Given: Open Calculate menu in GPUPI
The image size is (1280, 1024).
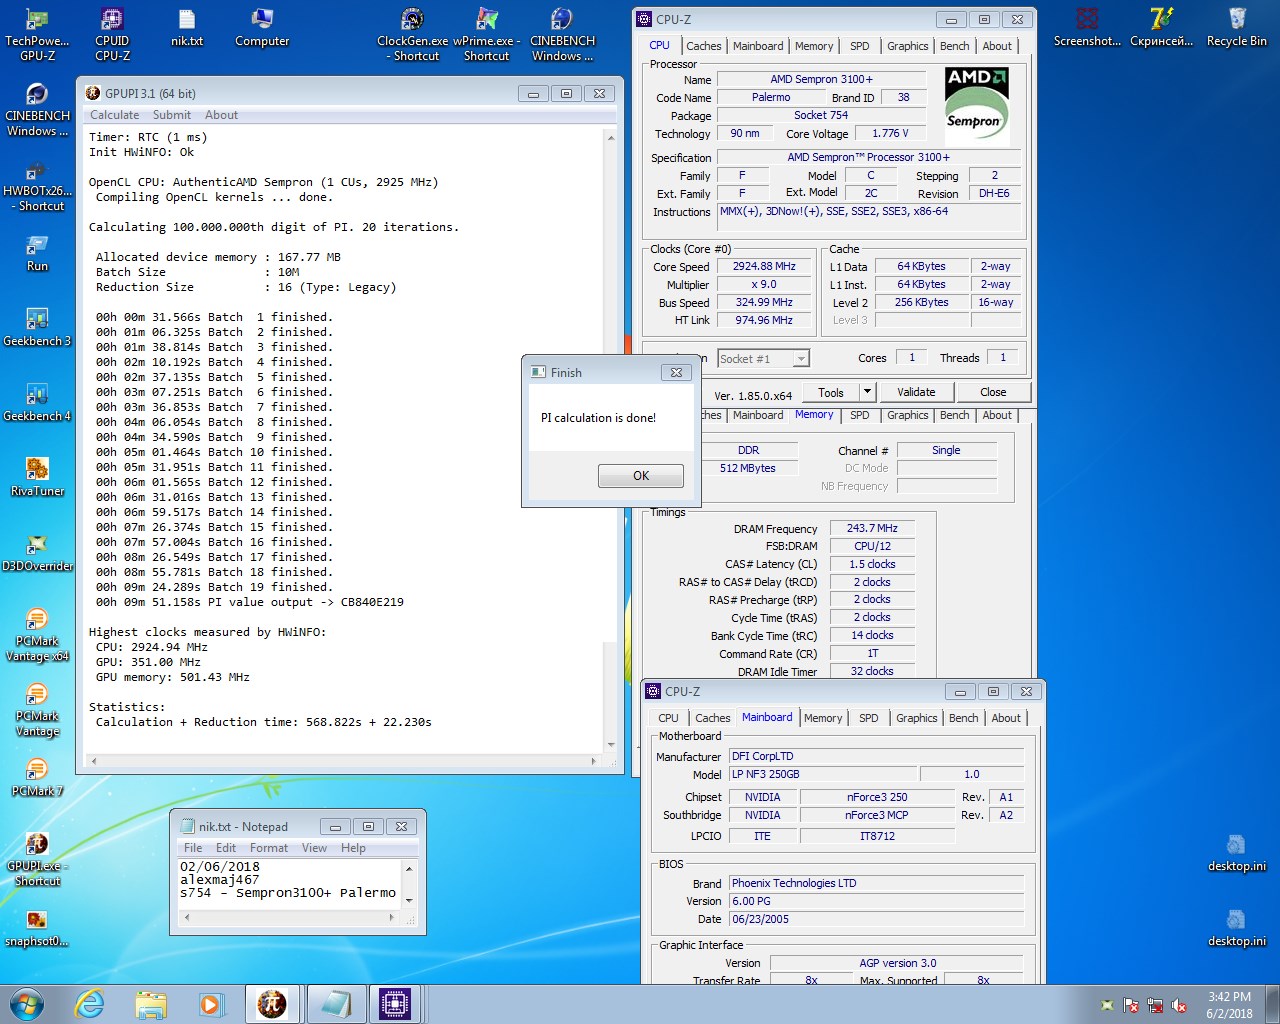Looking at the screenshot, I should pos(115,115).
